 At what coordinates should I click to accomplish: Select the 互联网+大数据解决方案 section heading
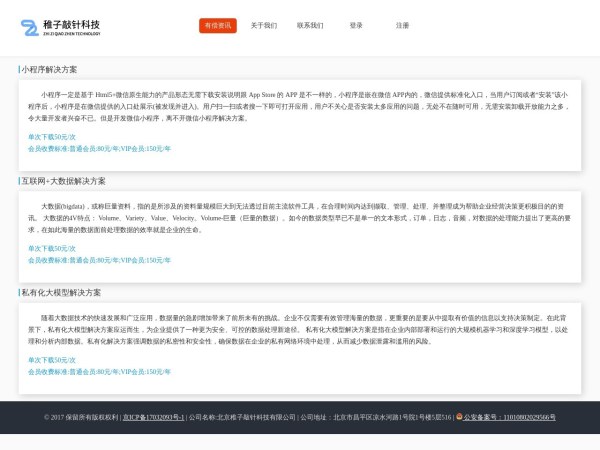(63, 181)
